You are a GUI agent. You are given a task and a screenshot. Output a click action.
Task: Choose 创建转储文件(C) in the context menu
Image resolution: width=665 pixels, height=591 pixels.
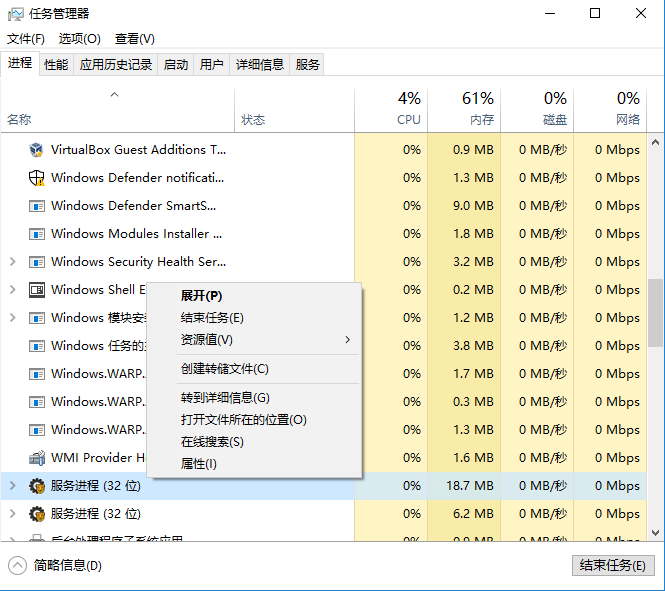click(x=254, y=368)
